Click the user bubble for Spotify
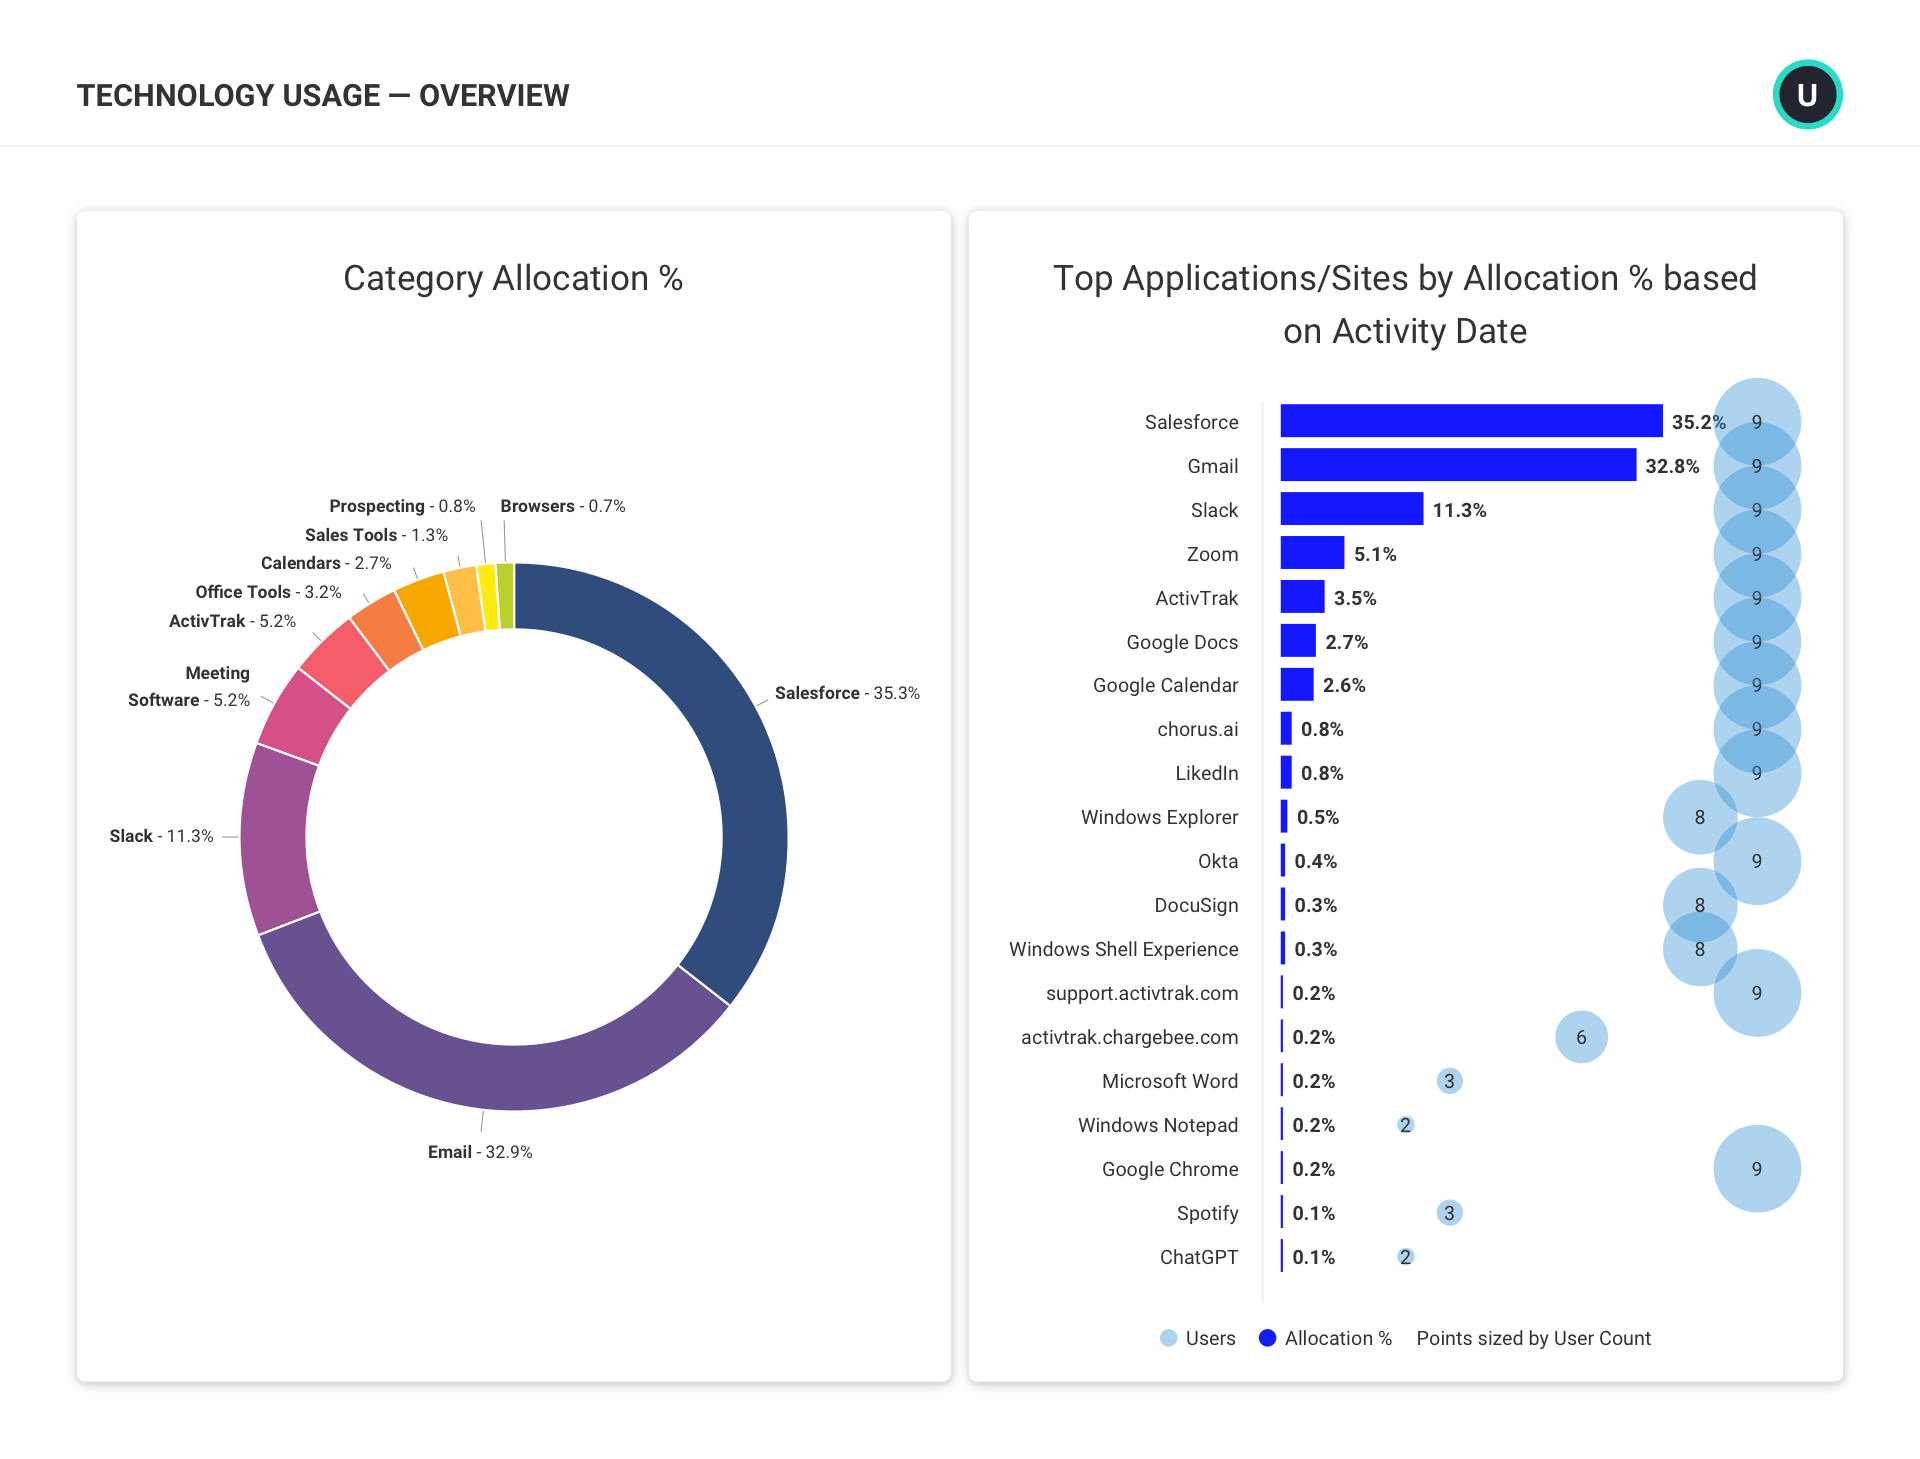Viewport: 1920px width, 1459px height. 1449,1213
